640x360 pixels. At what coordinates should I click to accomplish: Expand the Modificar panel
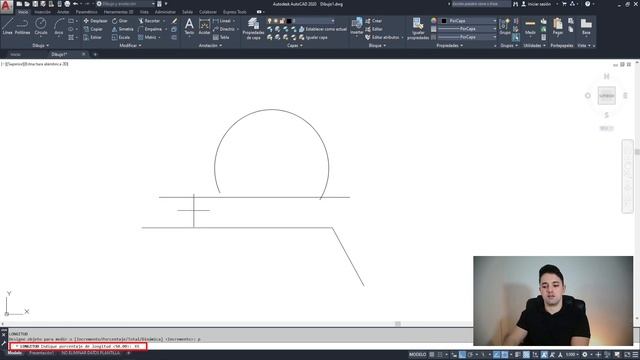130,46
